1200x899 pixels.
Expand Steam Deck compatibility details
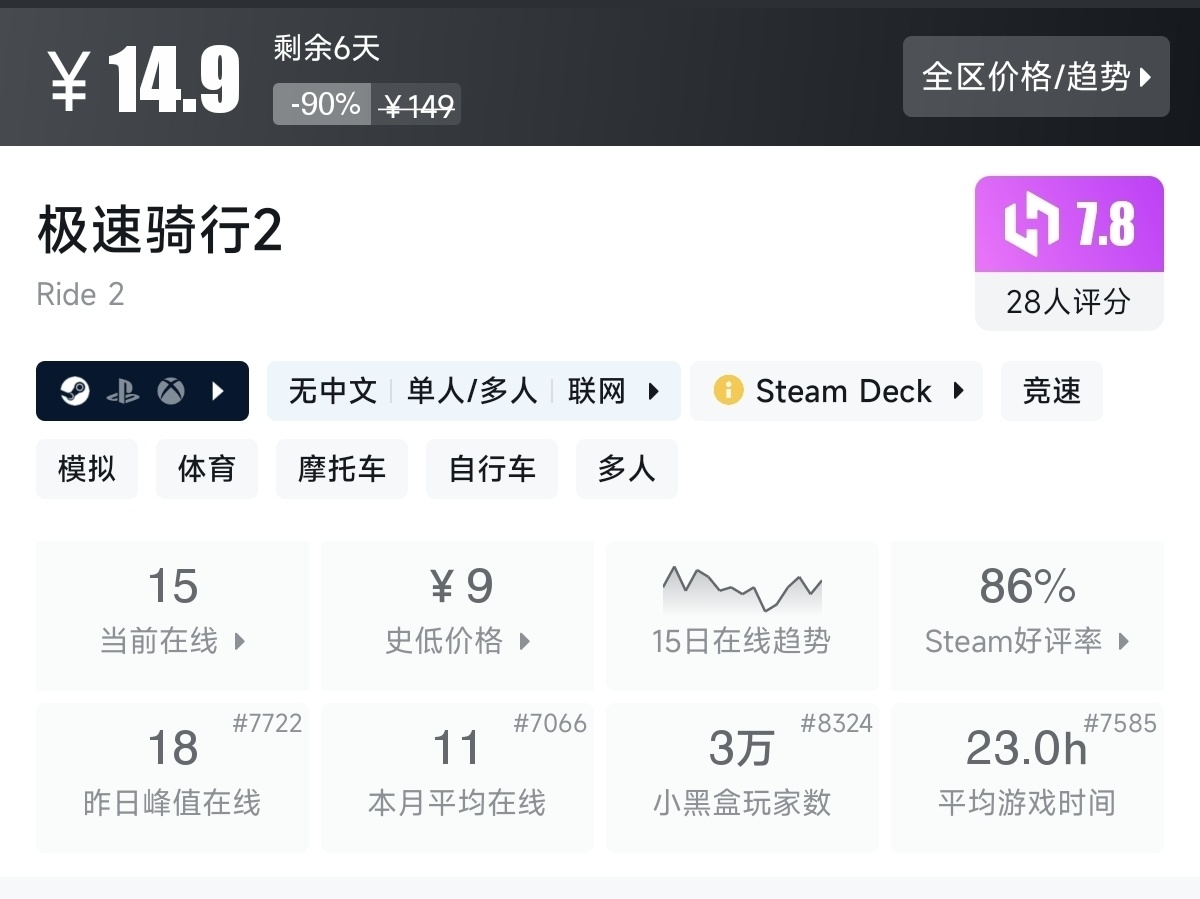pos(836,391)
